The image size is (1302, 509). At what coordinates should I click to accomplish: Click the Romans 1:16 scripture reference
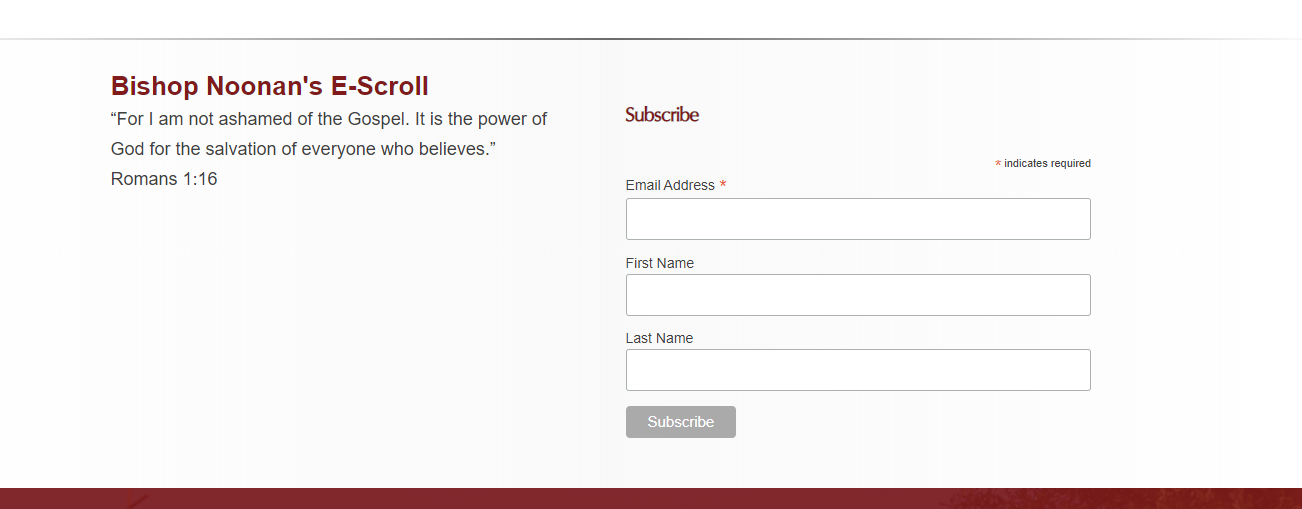164,179
